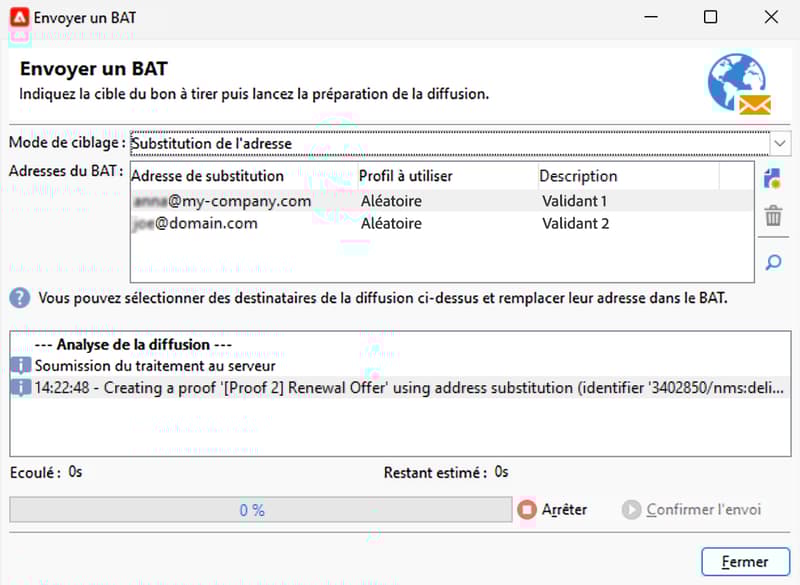Delete selected address with trash icon
800x585 pixels.
[773, 216]
